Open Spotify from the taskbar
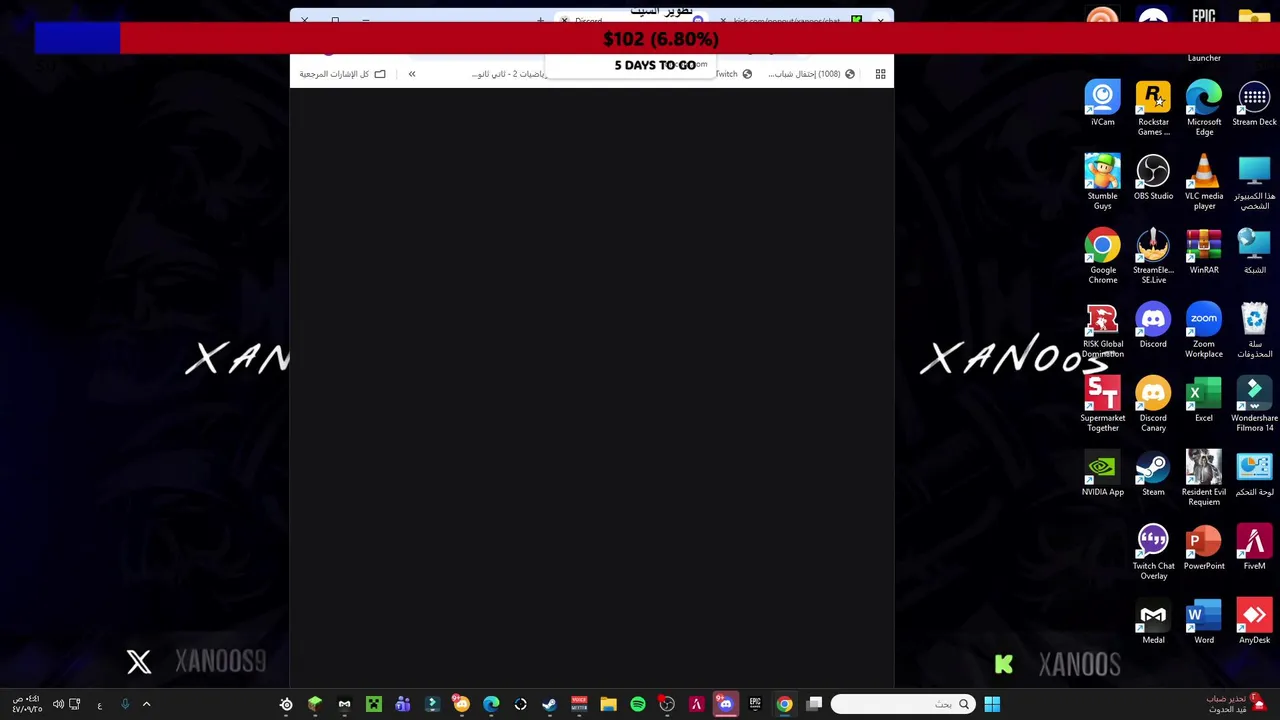The image size is (1280, 720). pos(637,704)
